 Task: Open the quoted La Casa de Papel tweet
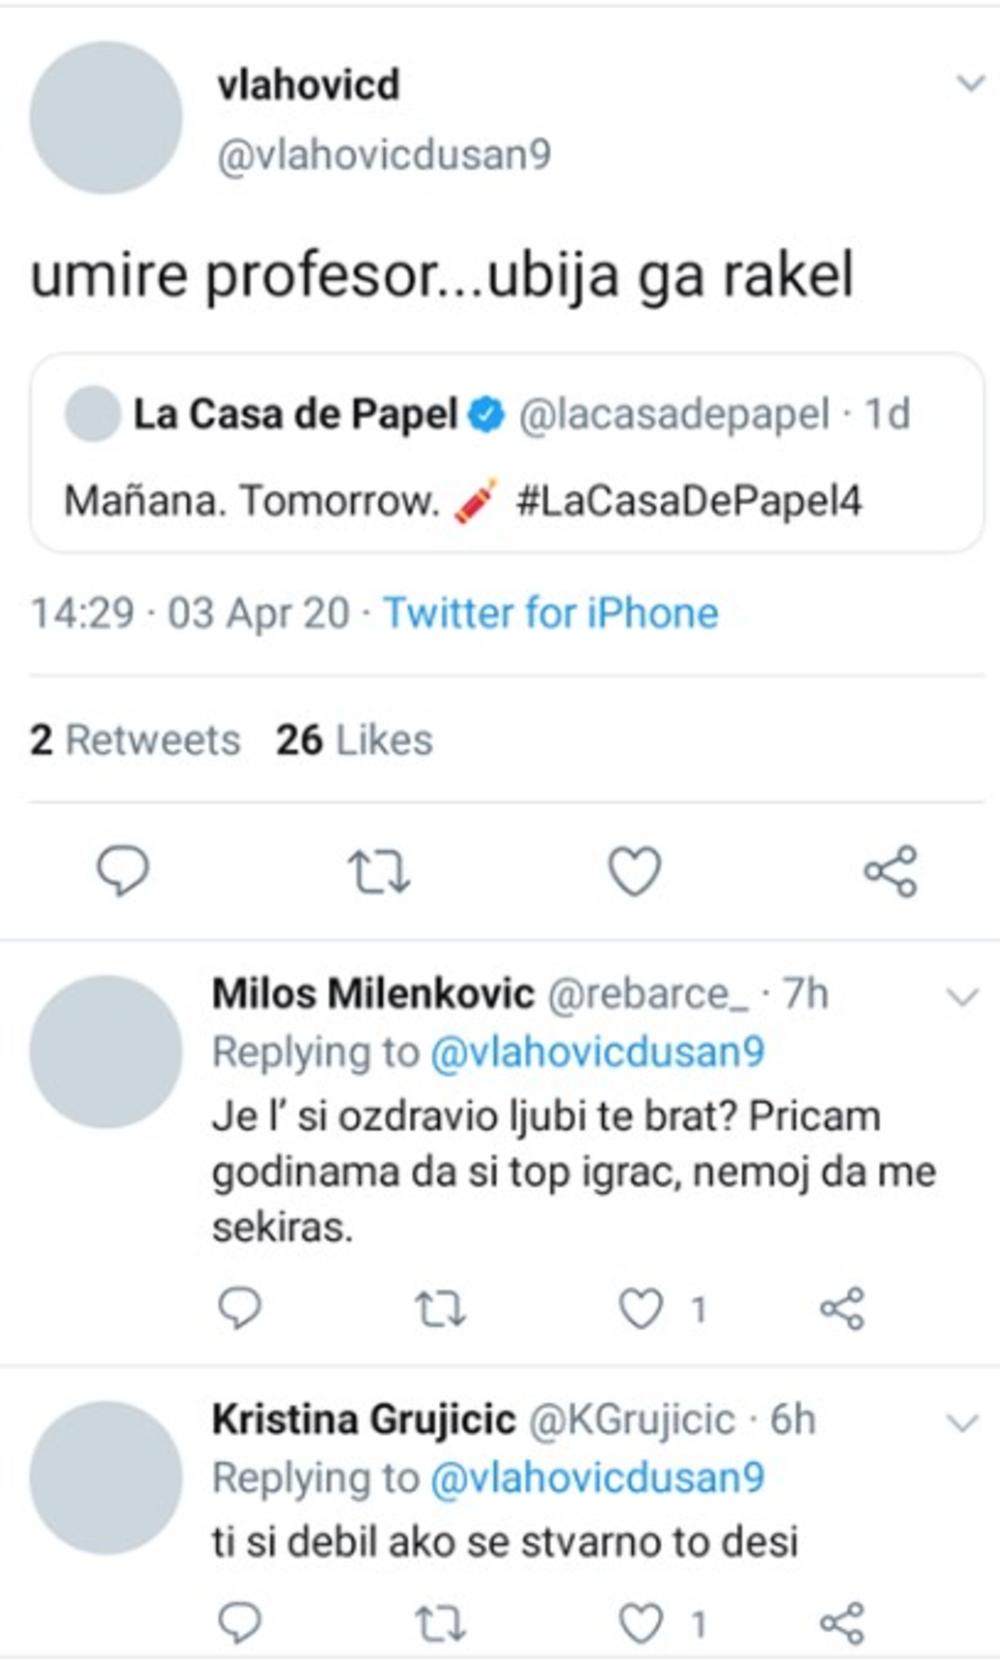(506, 455)
